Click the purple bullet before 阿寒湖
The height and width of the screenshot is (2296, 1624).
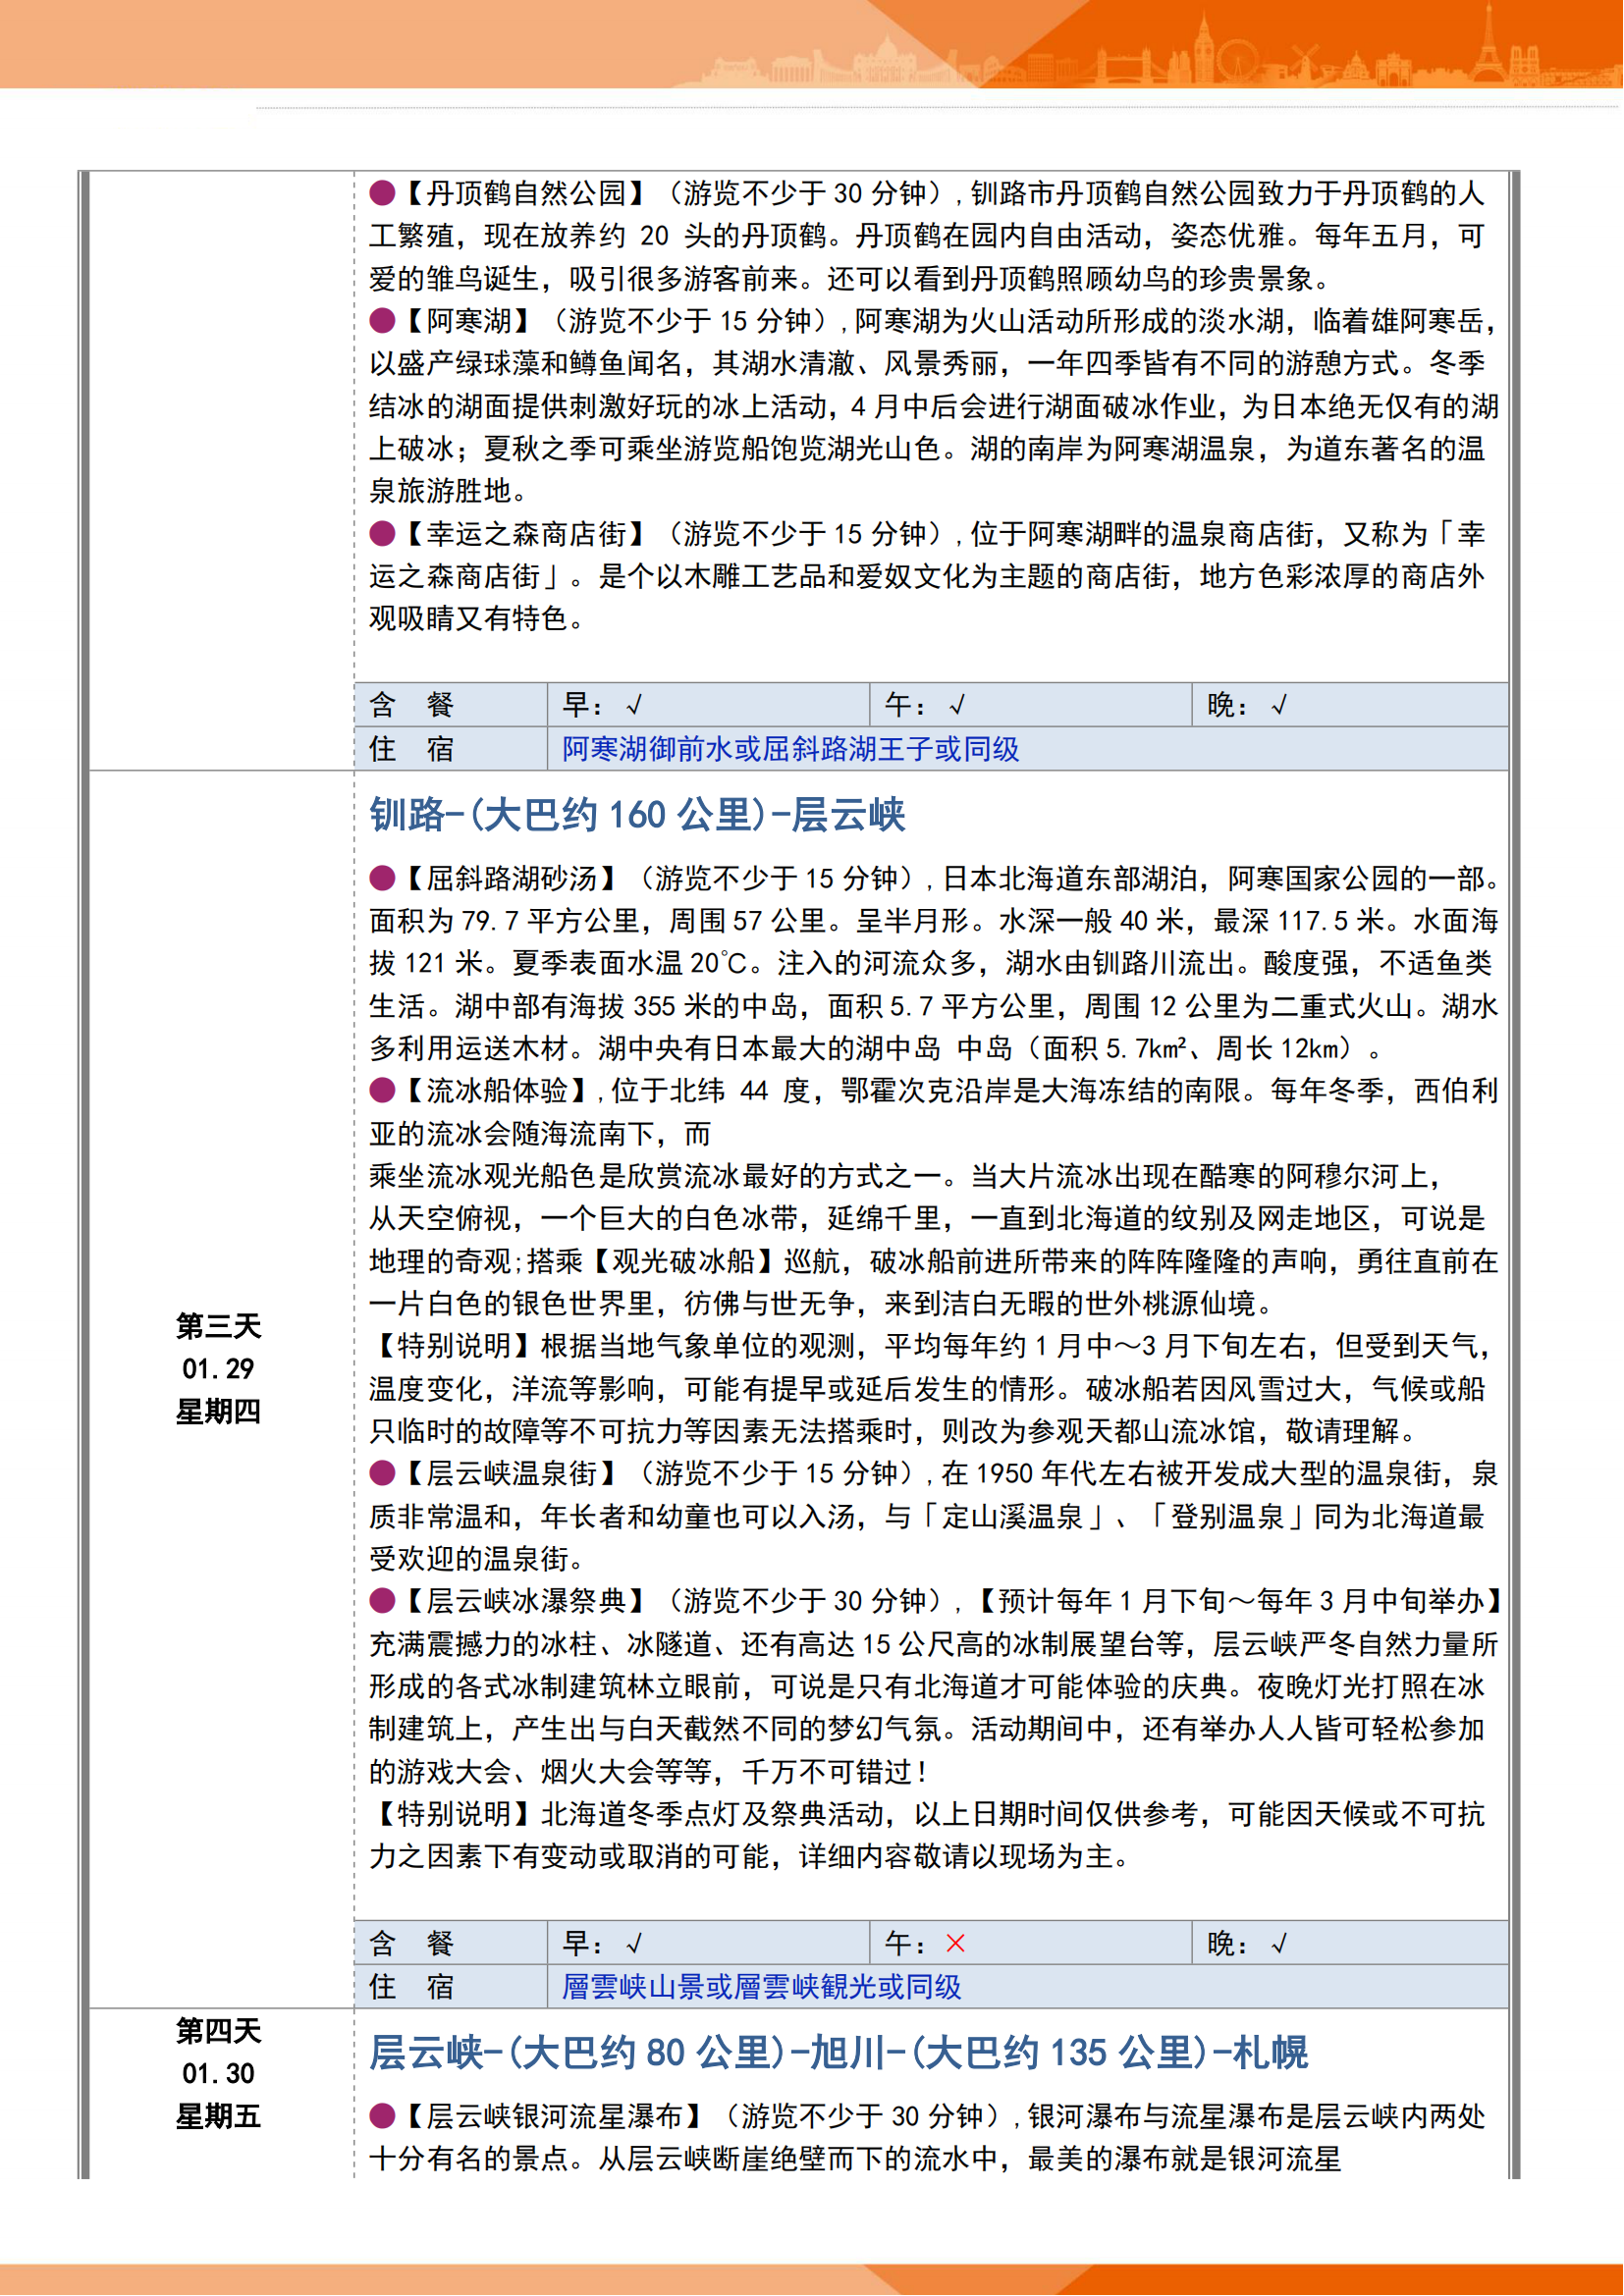coord(382,321)
